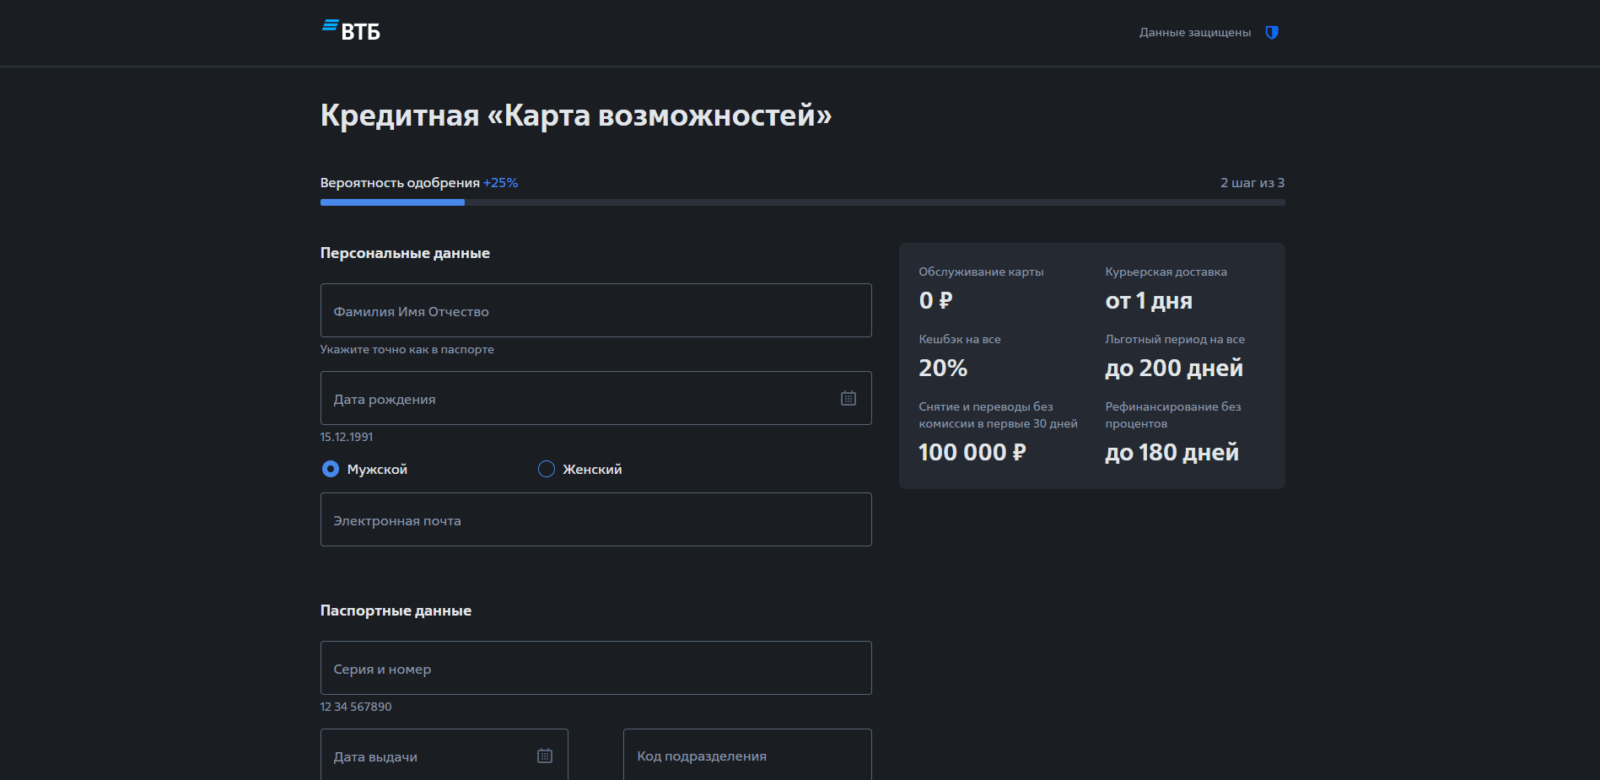The height and width of the screenshot is (780, 1600).
Task: Select the Мужской radio button
Action: point(330,469)
